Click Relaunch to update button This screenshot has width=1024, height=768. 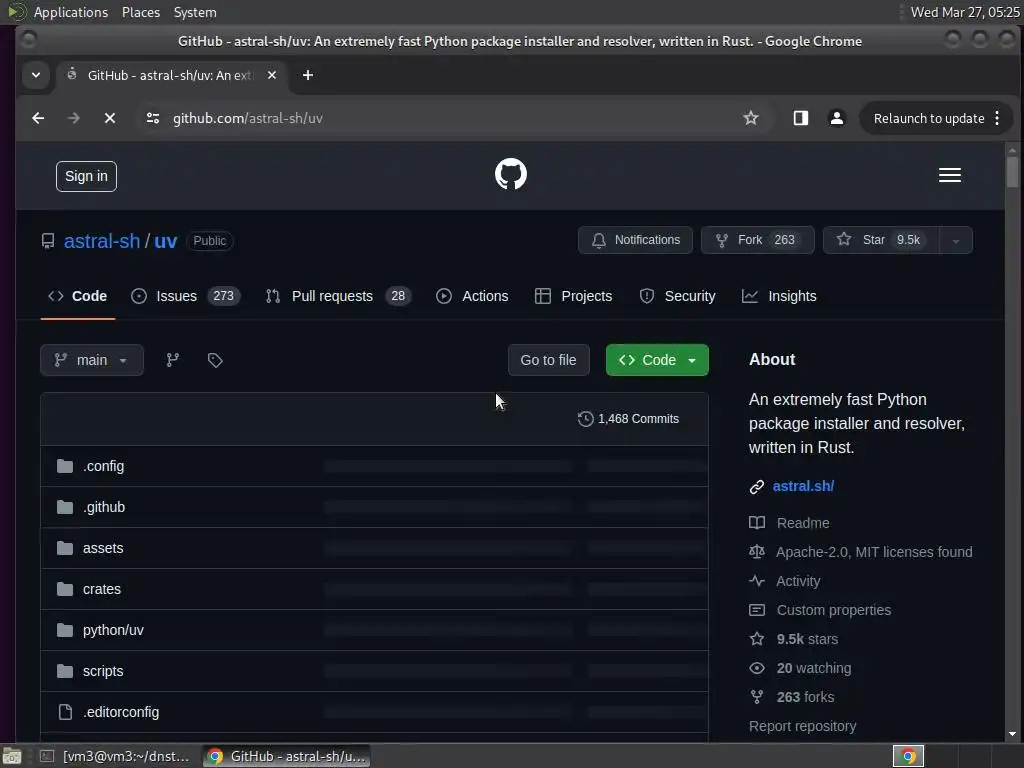[x=929, y=118]
